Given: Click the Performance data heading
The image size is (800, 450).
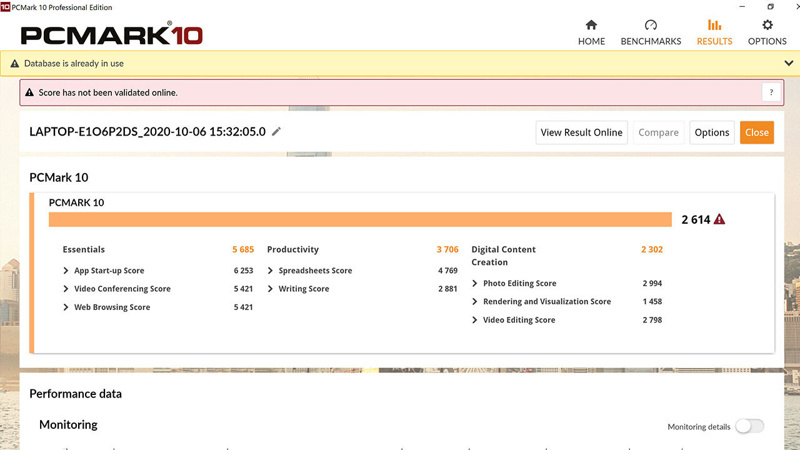Looking at the screenshot, I should tap(76, 394).
